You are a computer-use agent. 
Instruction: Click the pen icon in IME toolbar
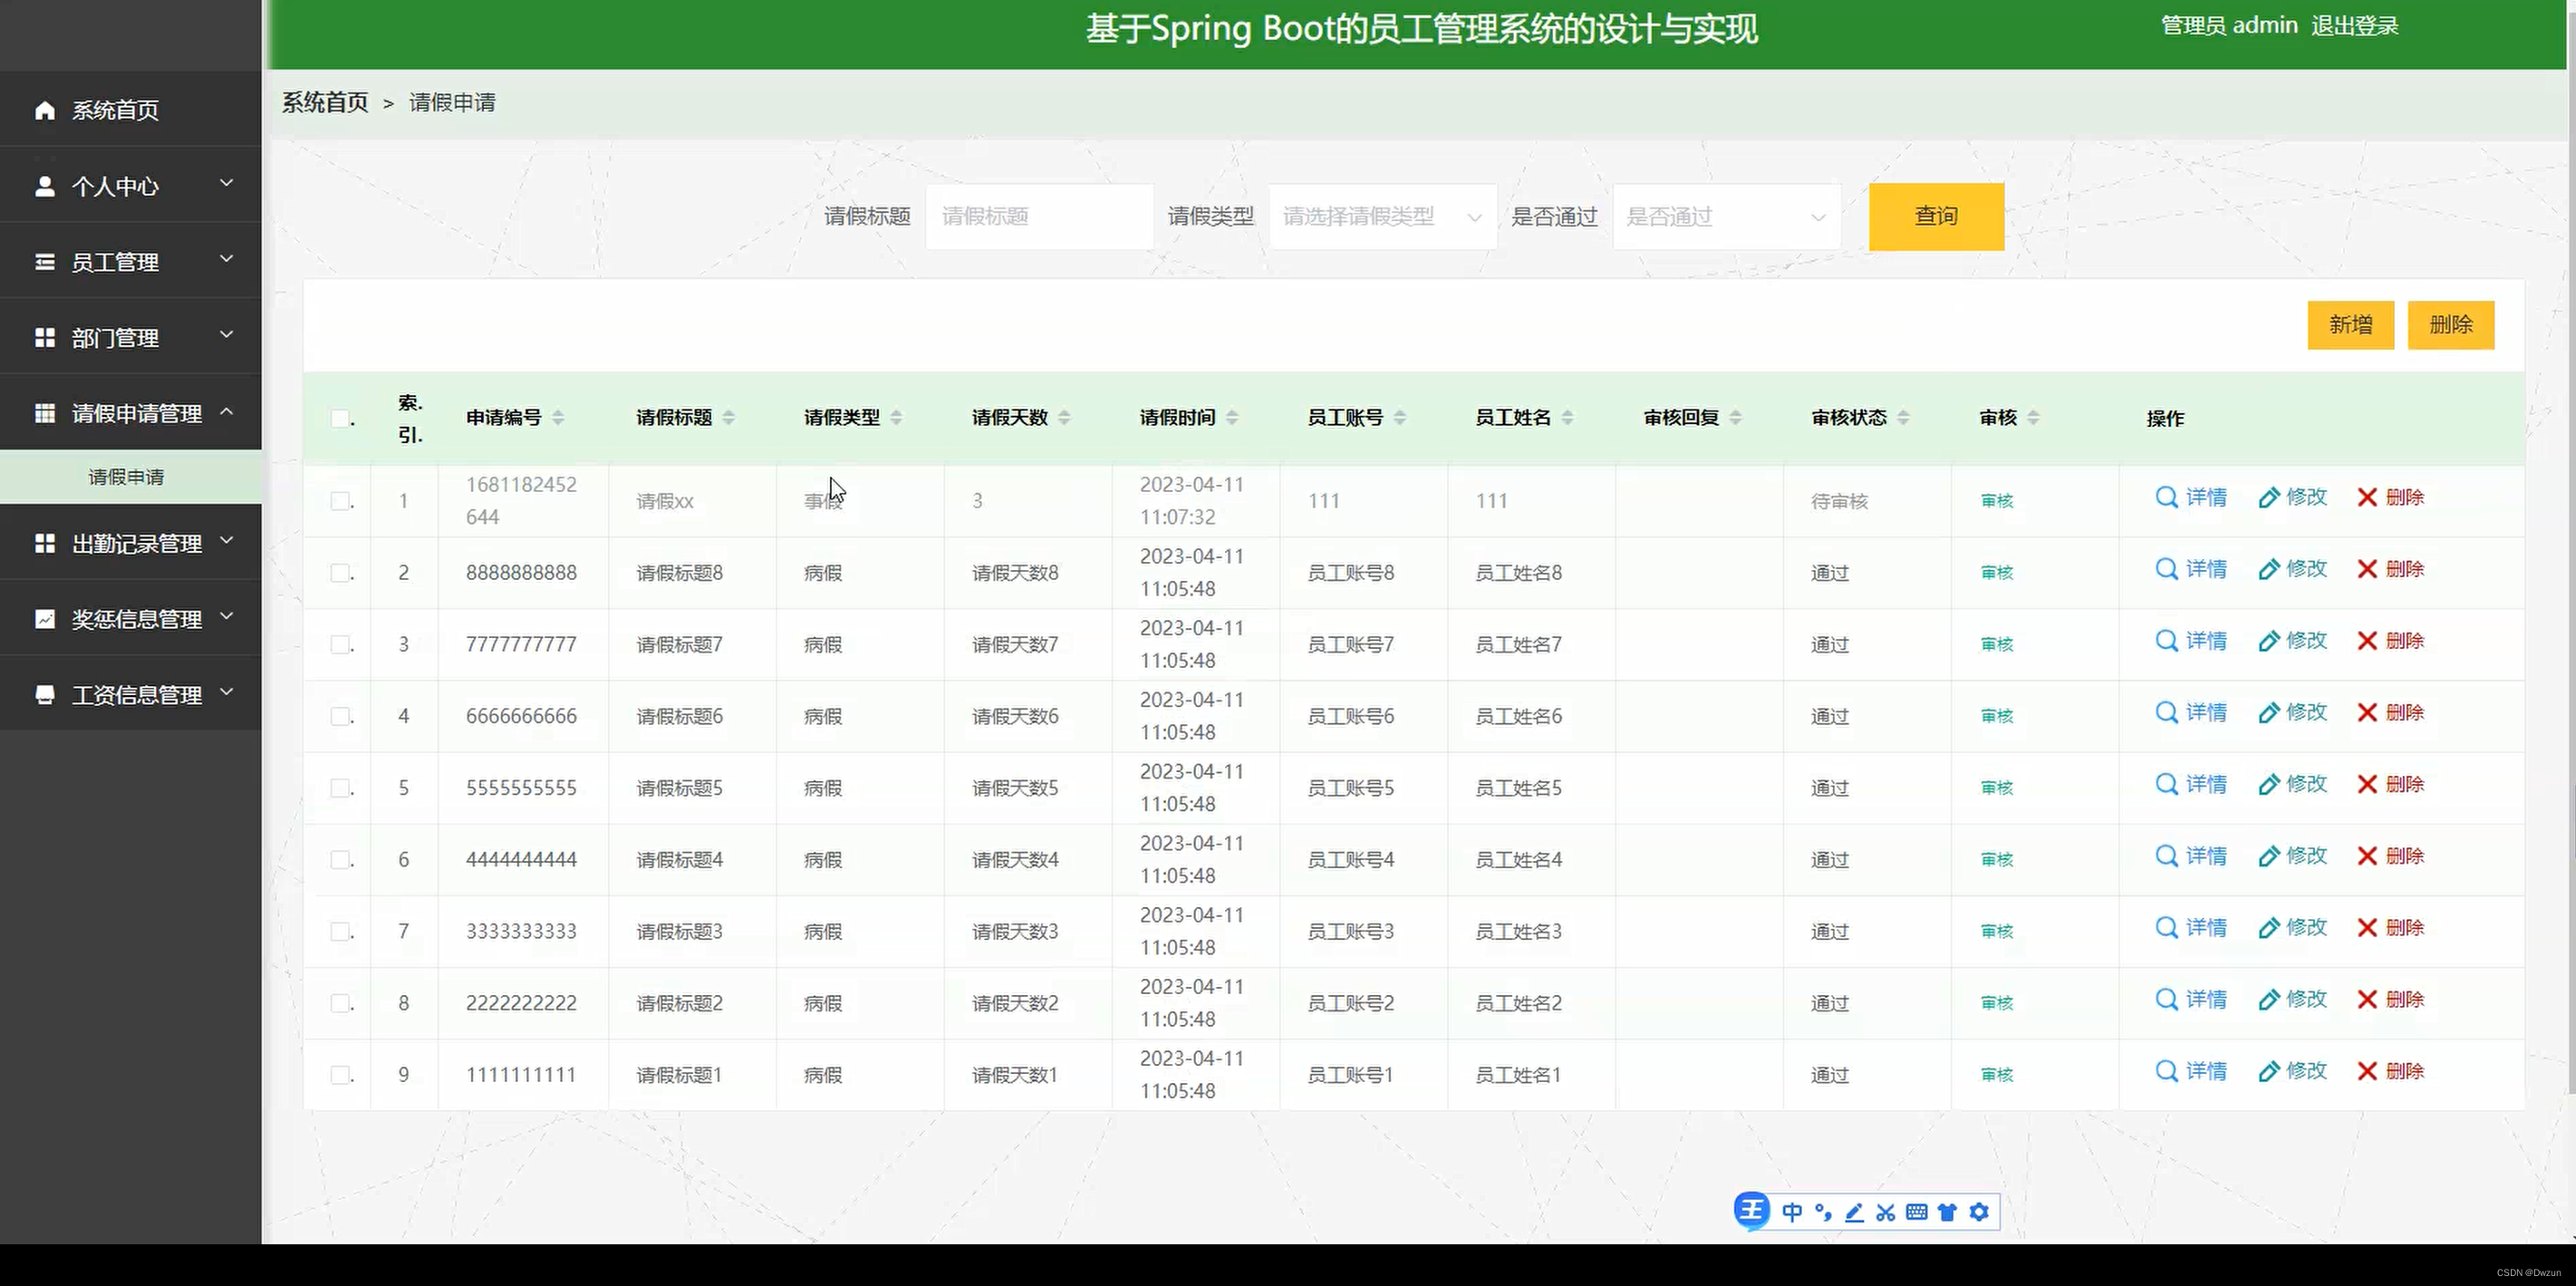coord(1854,1212)
